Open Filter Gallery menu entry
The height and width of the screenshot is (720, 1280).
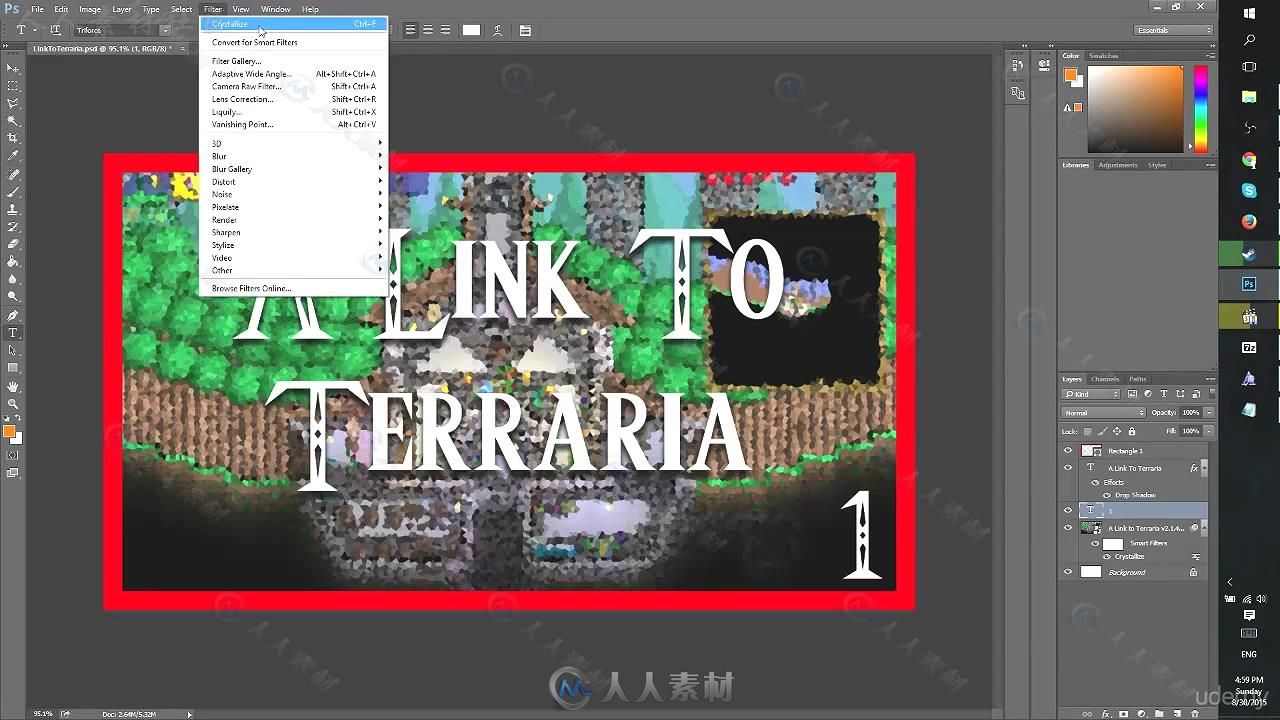[x=295, y=61]
